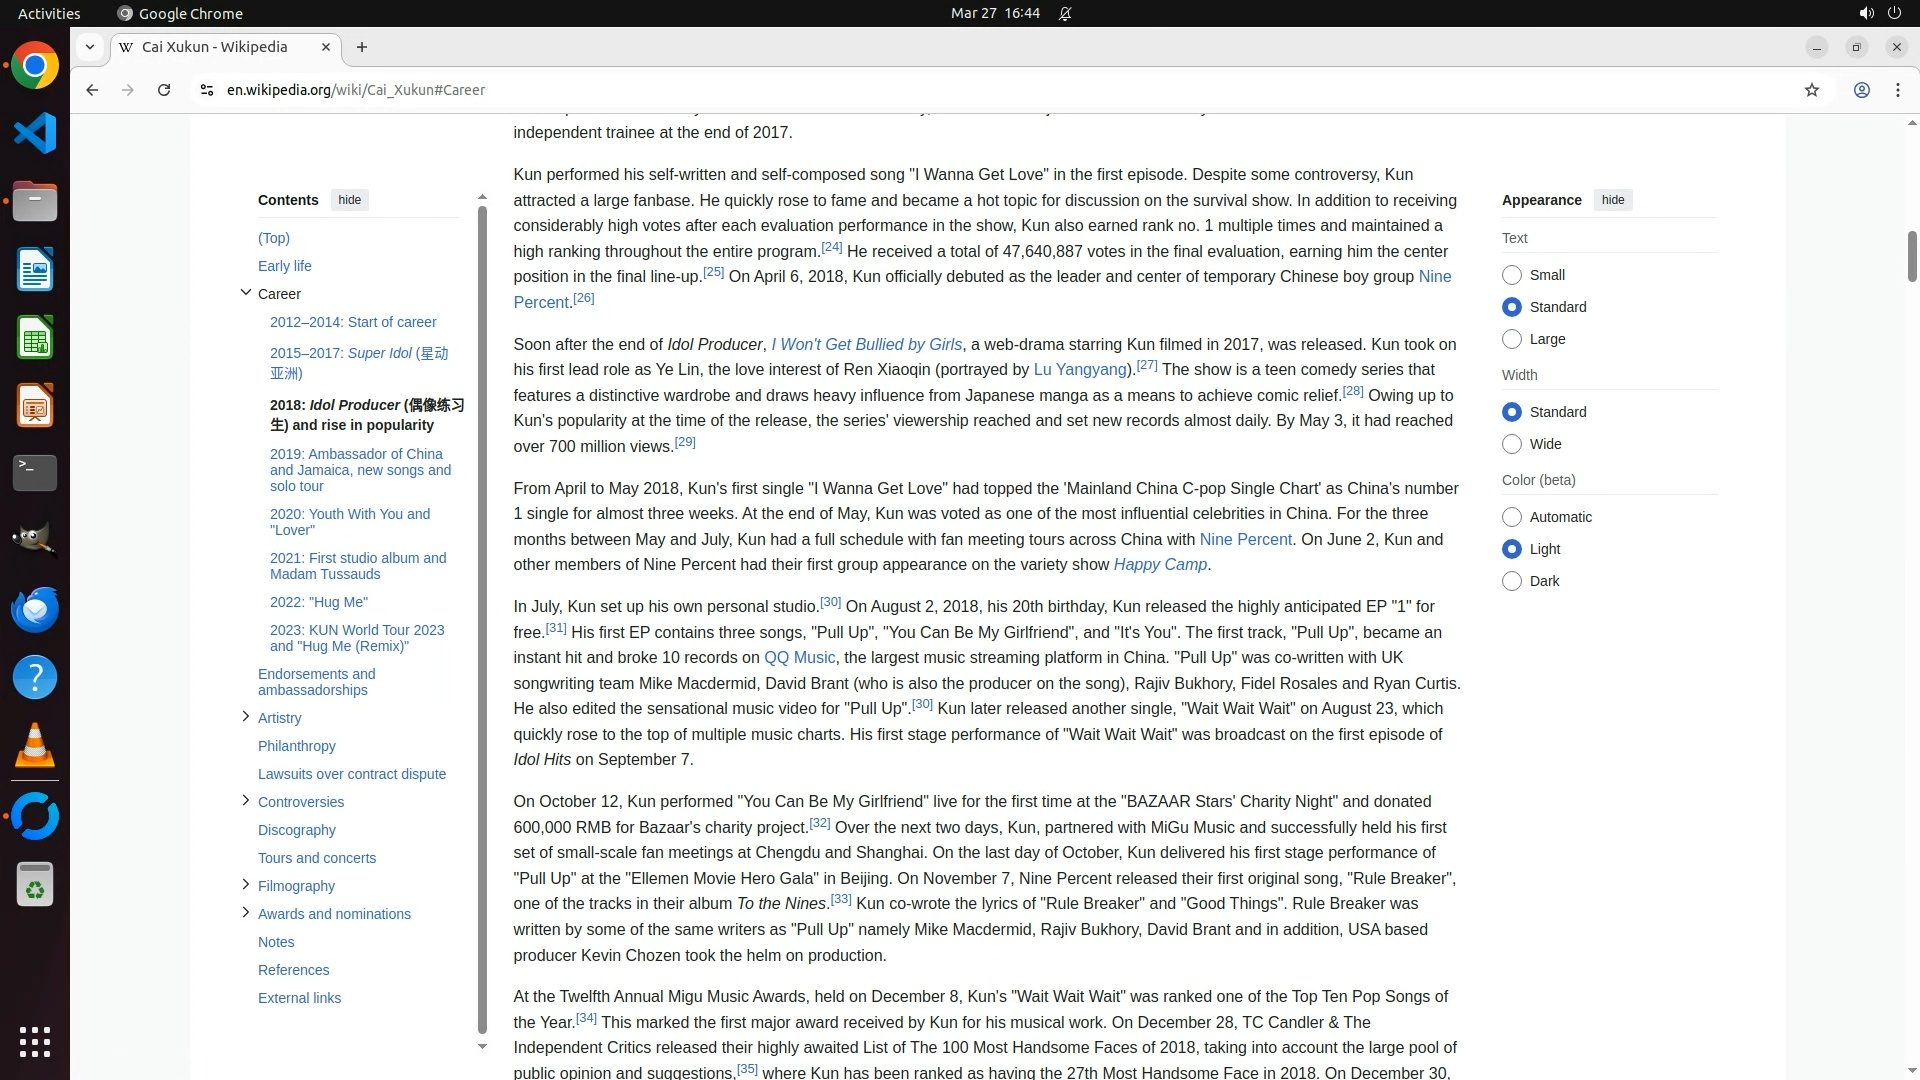Screen dimensions: 1920x1080
Task: Switch to the Cai Xukun - Wikipedia tab
Action: click(x=215, y=47)
